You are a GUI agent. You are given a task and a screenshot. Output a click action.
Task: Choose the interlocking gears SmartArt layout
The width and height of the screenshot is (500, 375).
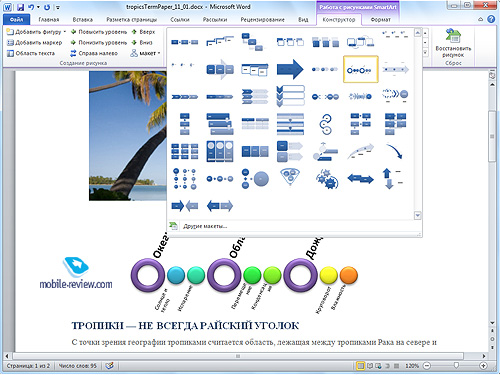pos(326,179)
